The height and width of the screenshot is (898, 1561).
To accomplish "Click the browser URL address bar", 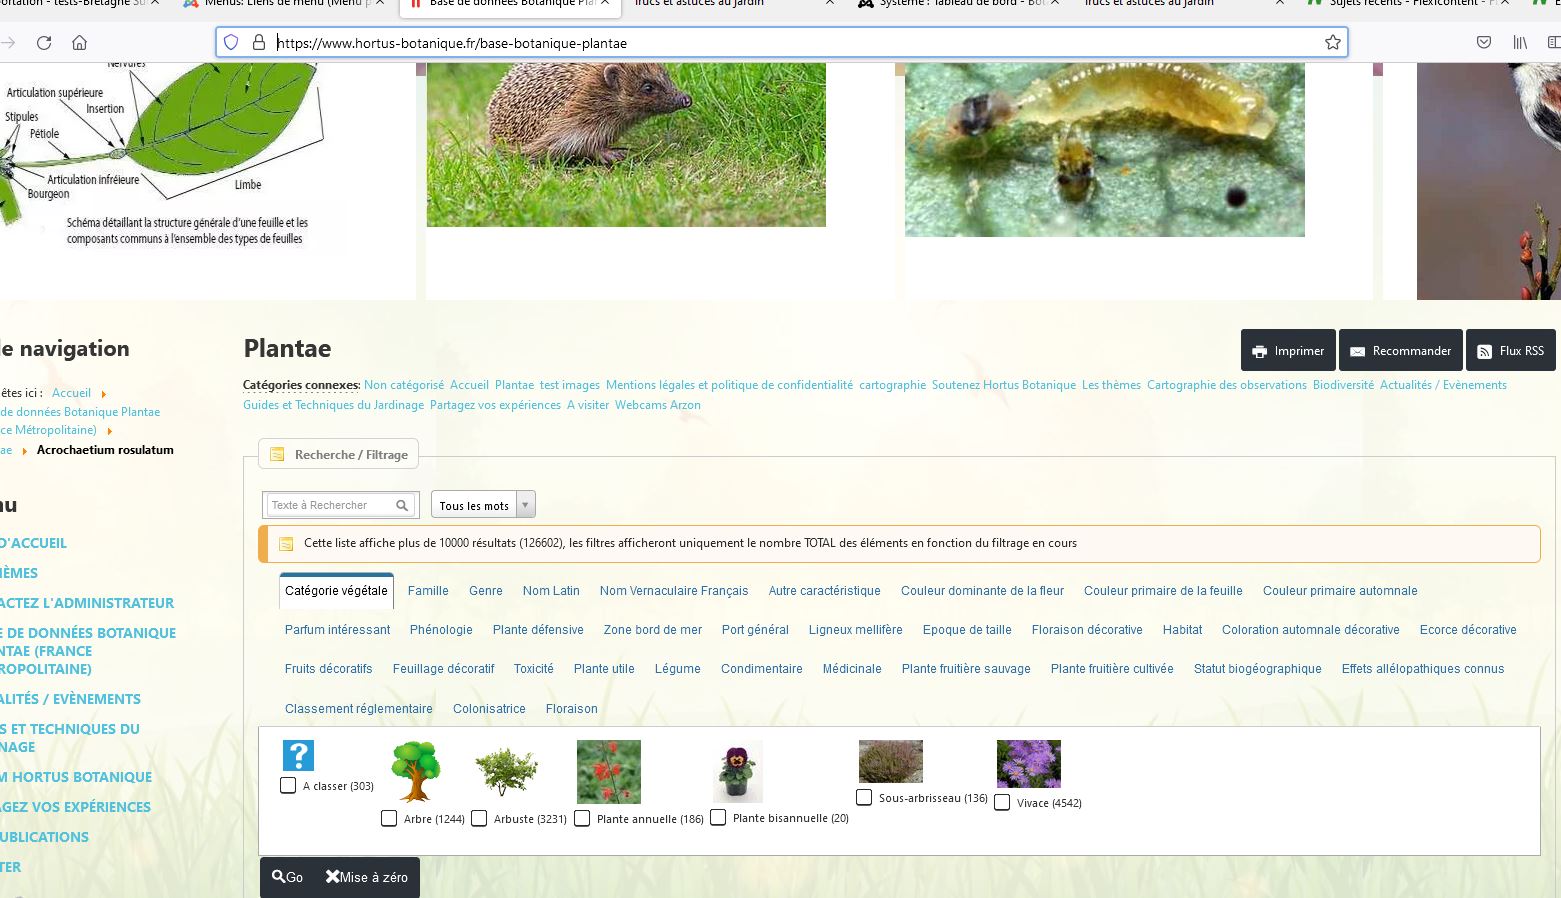I will (x=782, y=43).
